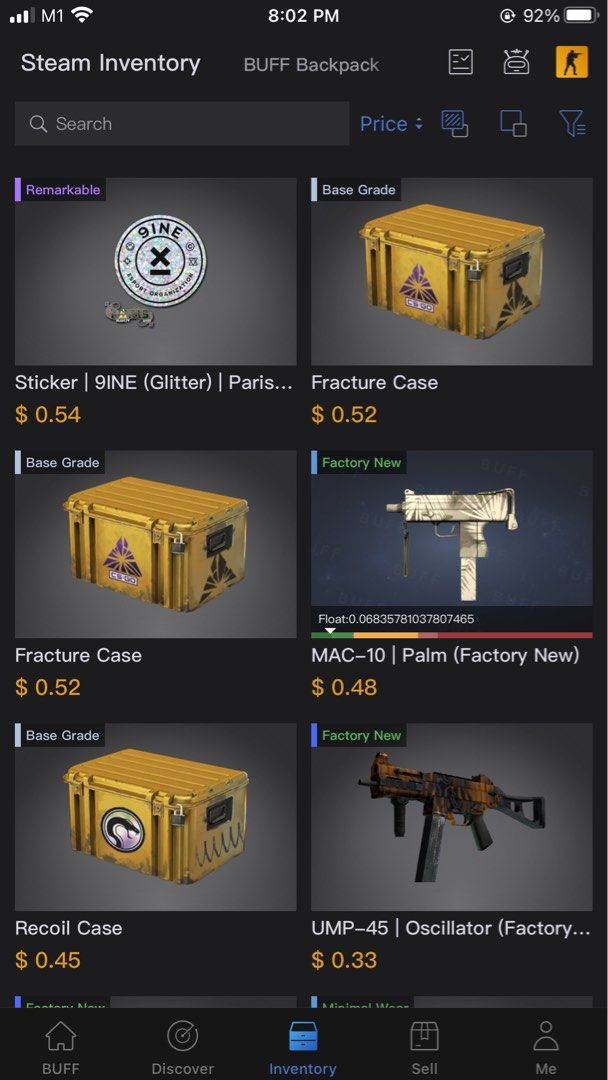
Task: Tap the striped multi-select icon beside Price
Action: pos(455,124)
